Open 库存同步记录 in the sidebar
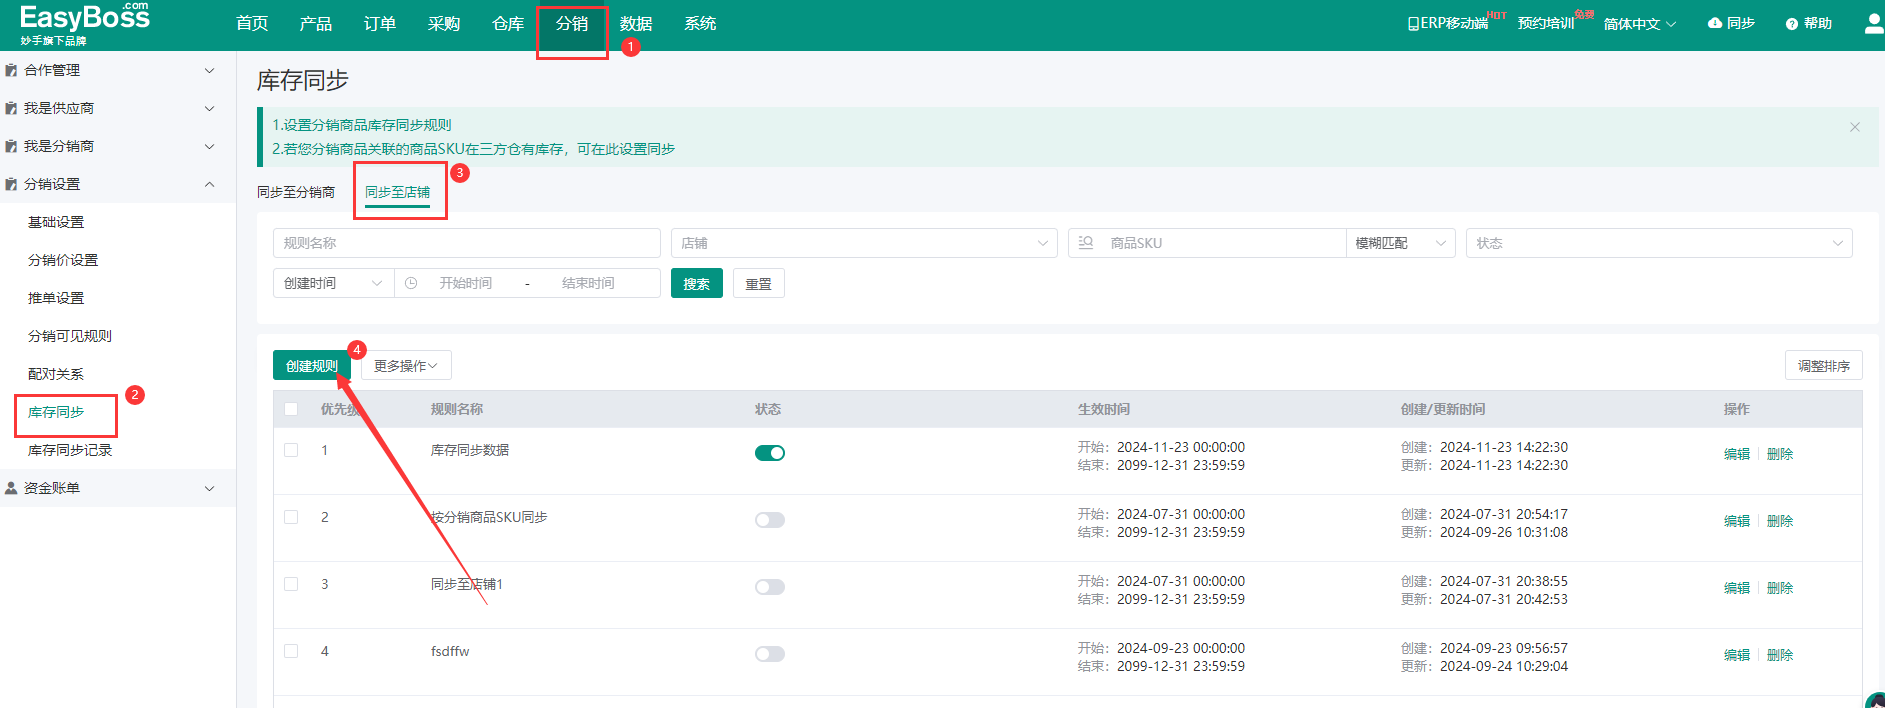The height and width of the screenshot is (708, 1885). 70,450
